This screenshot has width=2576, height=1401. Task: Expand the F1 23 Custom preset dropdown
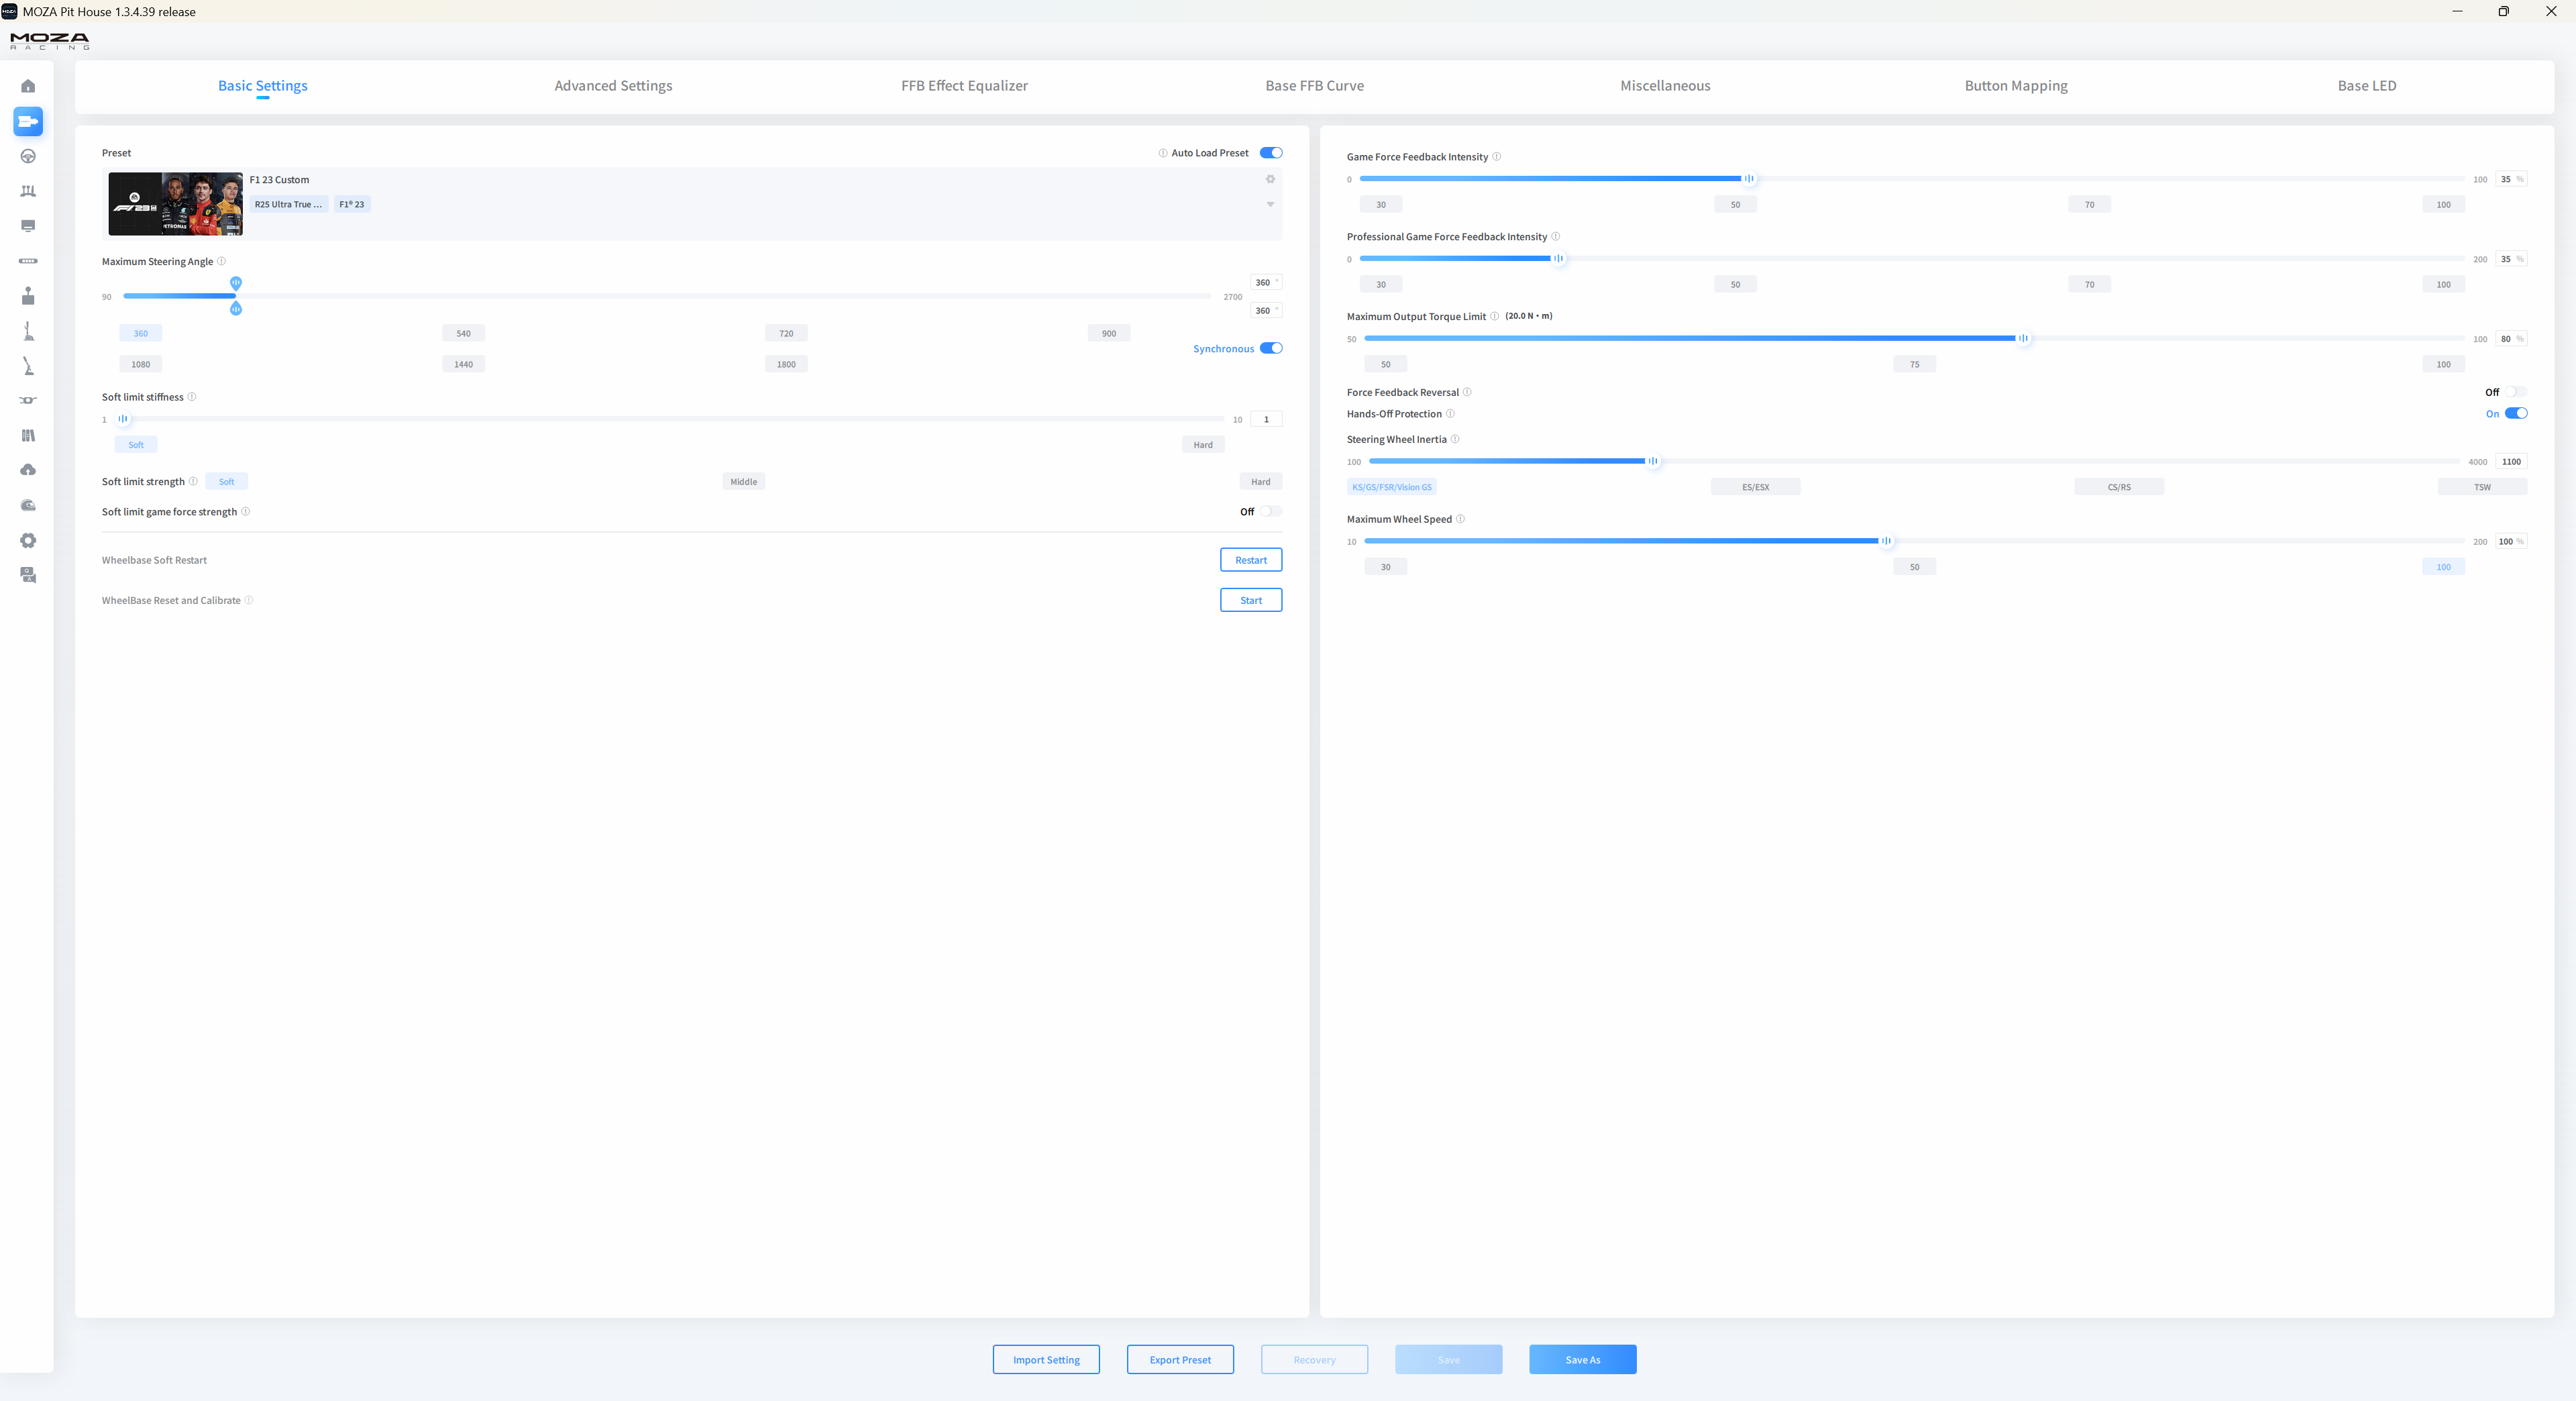[x=1270, y=204]
